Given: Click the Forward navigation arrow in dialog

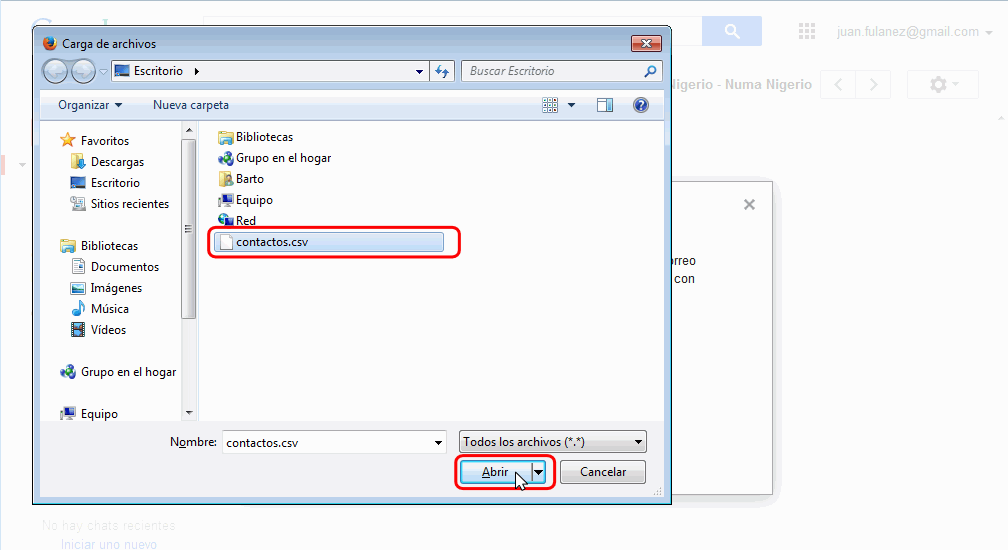Looking at the screenshot, I should (x=83, y=71).
